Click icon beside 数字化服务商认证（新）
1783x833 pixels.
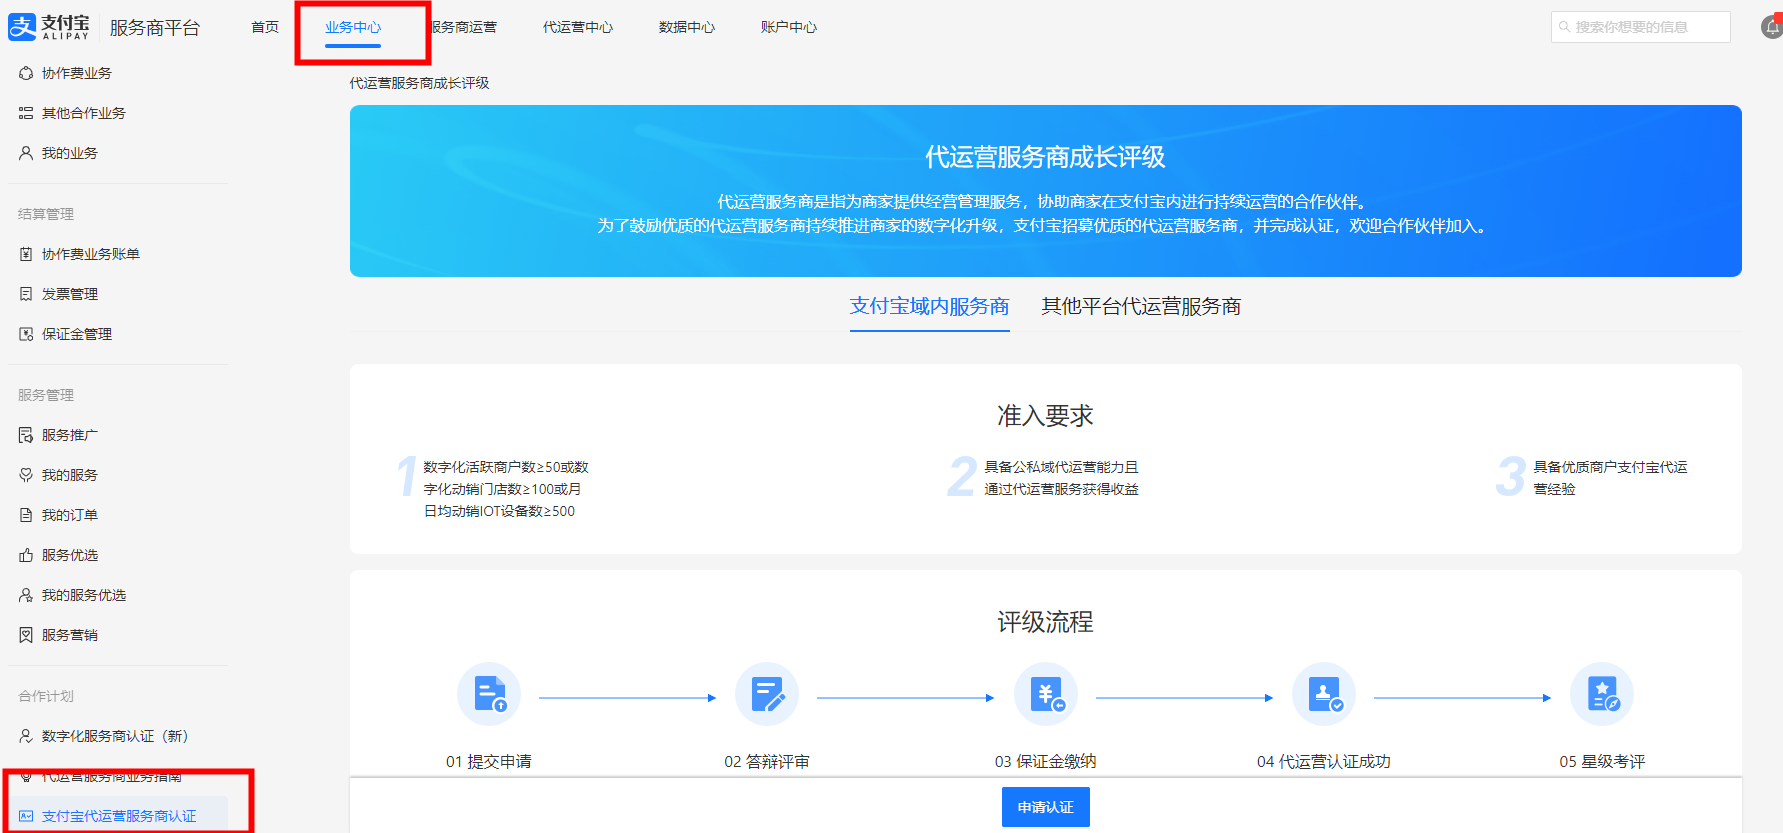point(26,736)
